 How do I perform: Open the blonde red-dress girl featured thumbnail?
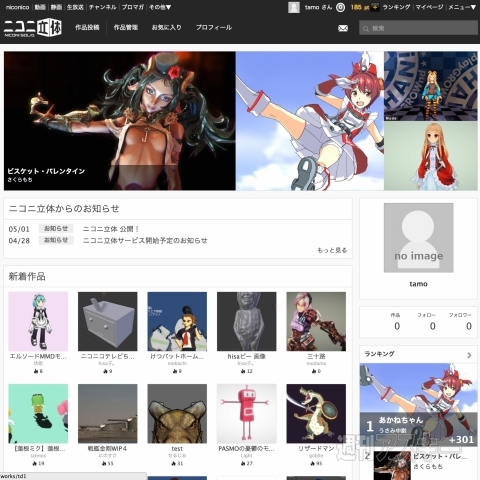pos(431,156)
